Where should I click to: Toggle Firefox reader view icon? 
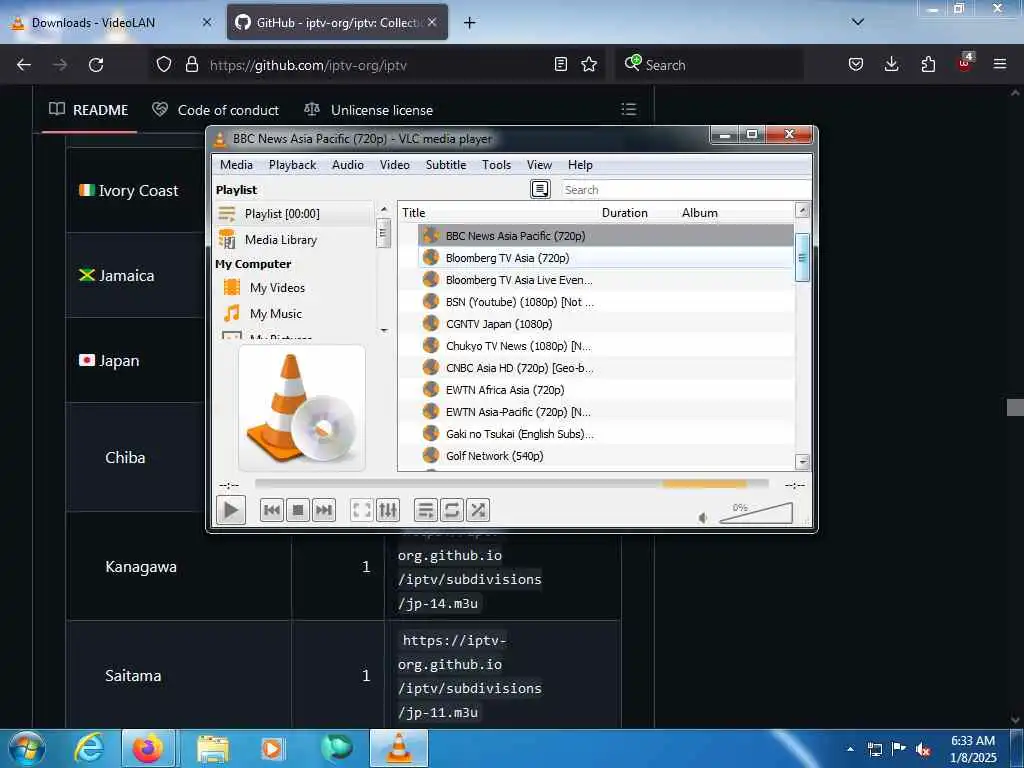click(x=560, y=64)
